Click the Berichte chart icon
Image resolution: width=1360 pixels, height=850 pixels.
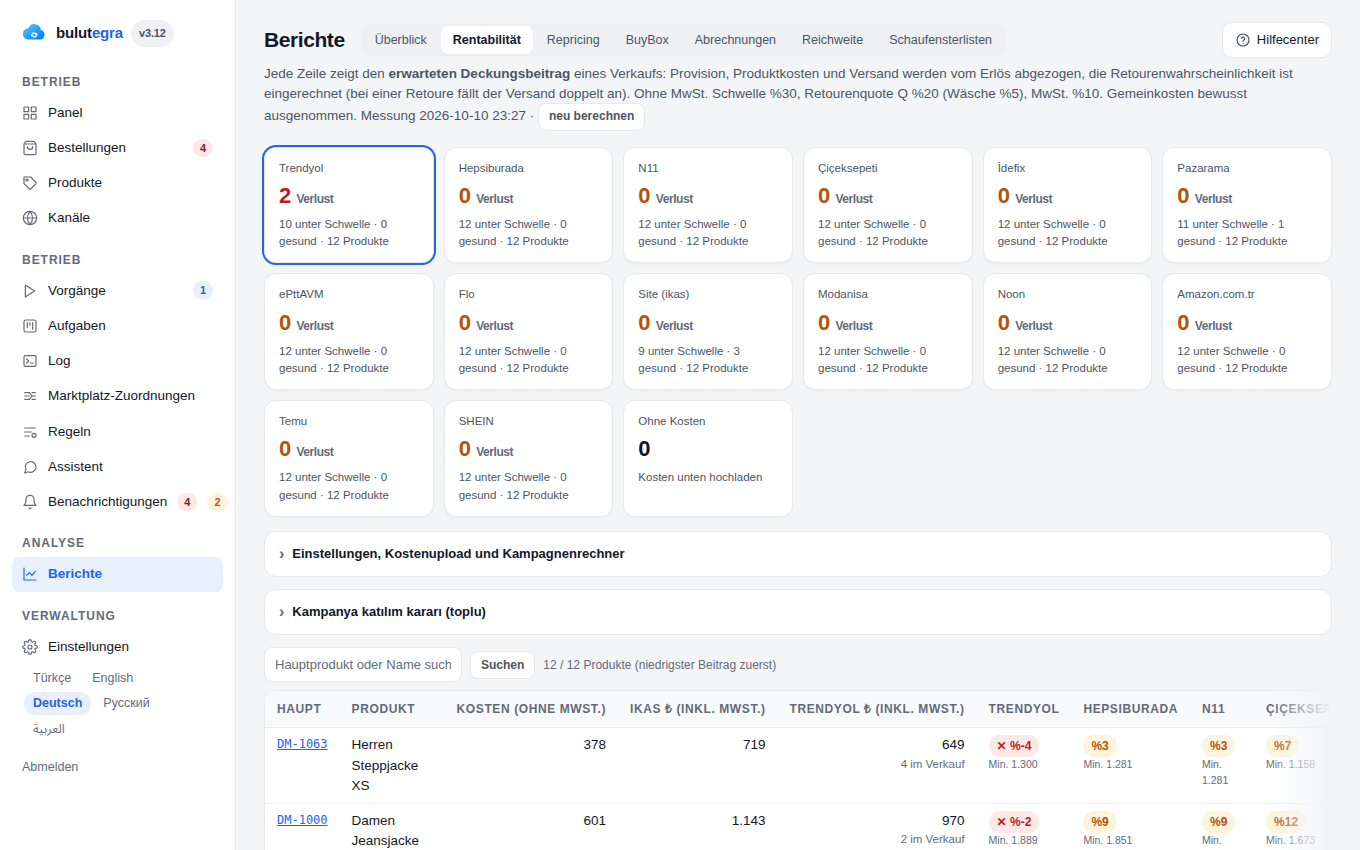pos(30,574)
